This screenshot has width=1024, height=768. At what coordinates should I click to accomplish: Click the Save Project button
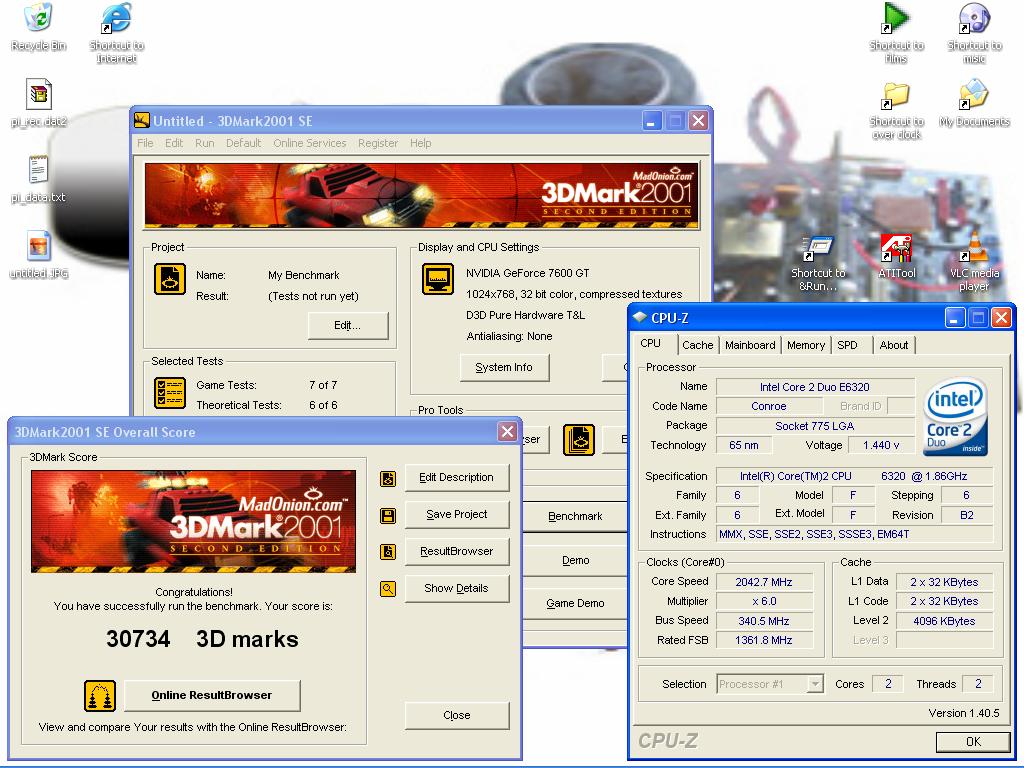[x=456, y=515]
